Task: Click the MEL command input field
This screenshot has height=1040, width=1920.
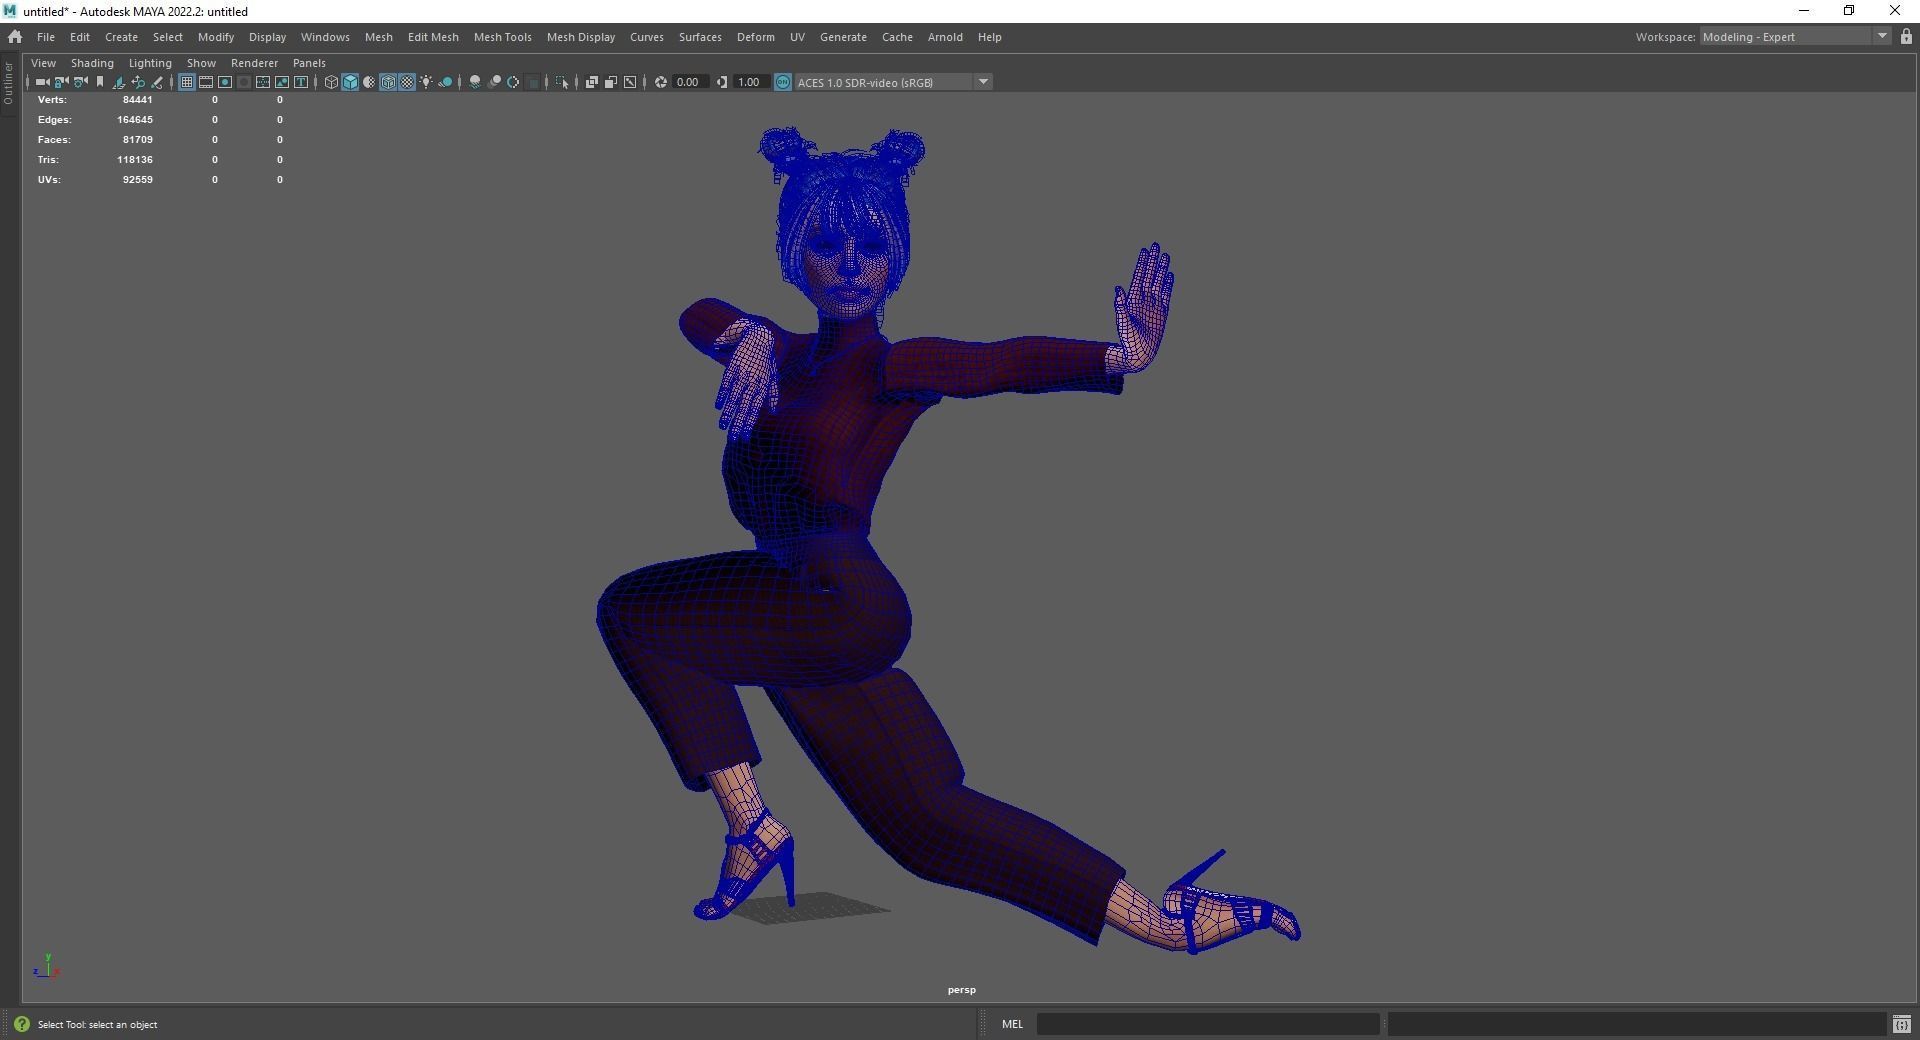Action: click(1208, 1024)
